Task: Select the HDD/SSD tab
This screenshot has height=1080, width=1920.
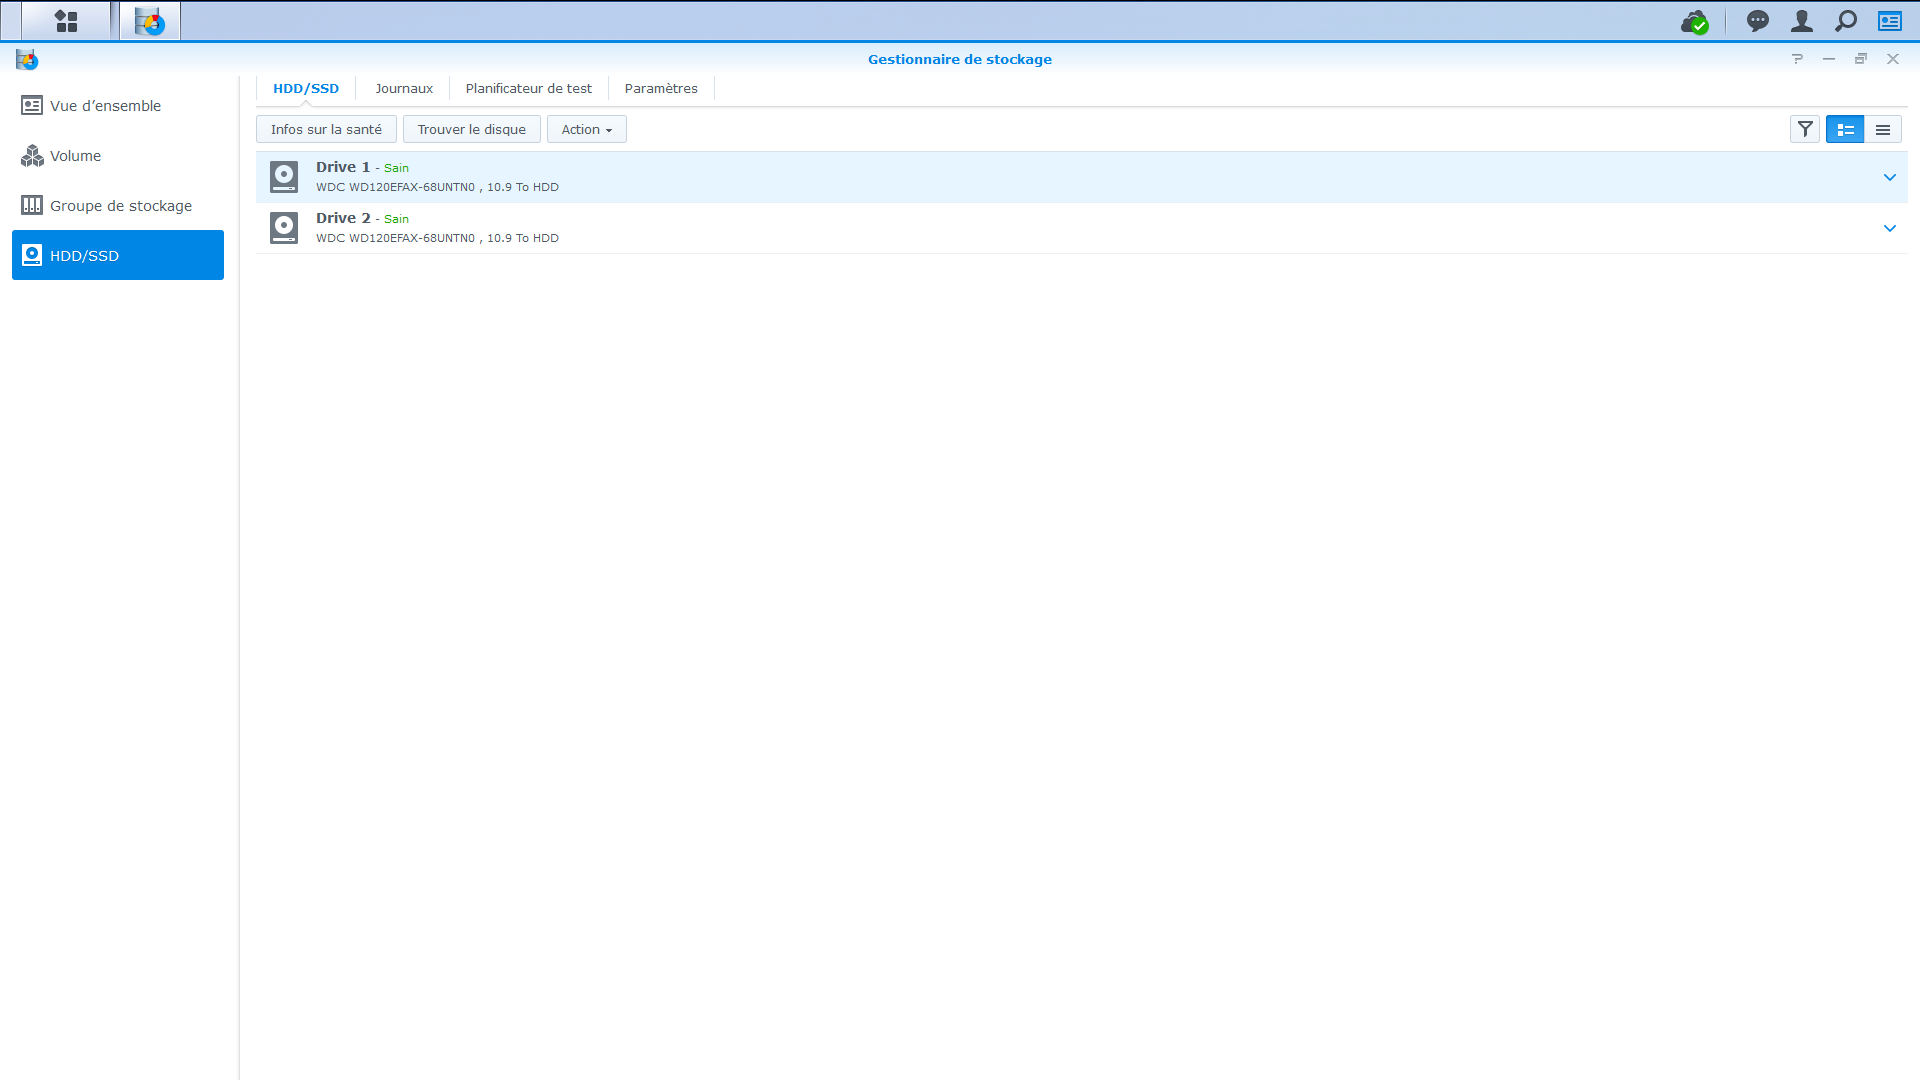Action: point(306,88)
